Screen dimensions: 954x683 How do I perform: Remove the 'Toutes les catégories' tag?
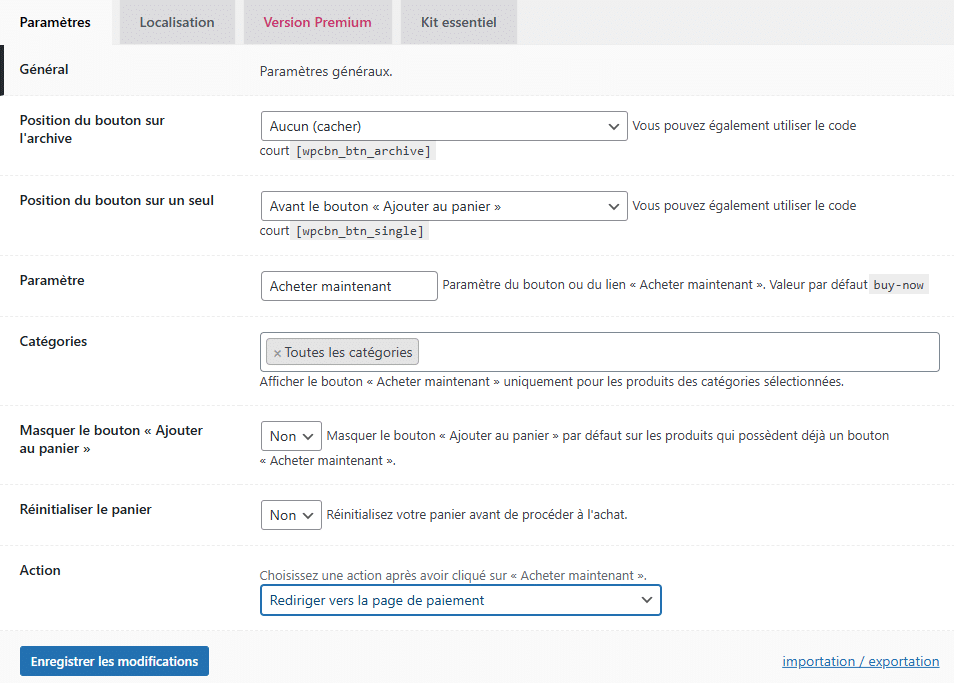coord(277,353)
